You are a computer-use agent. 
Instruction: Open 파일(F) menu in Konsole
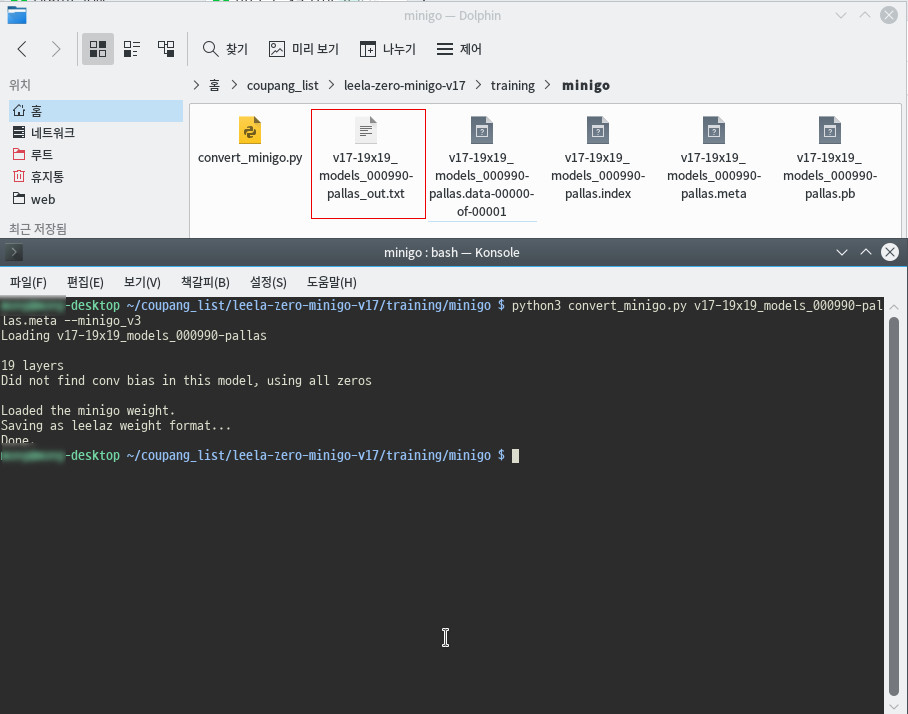(x=28, y=282)
